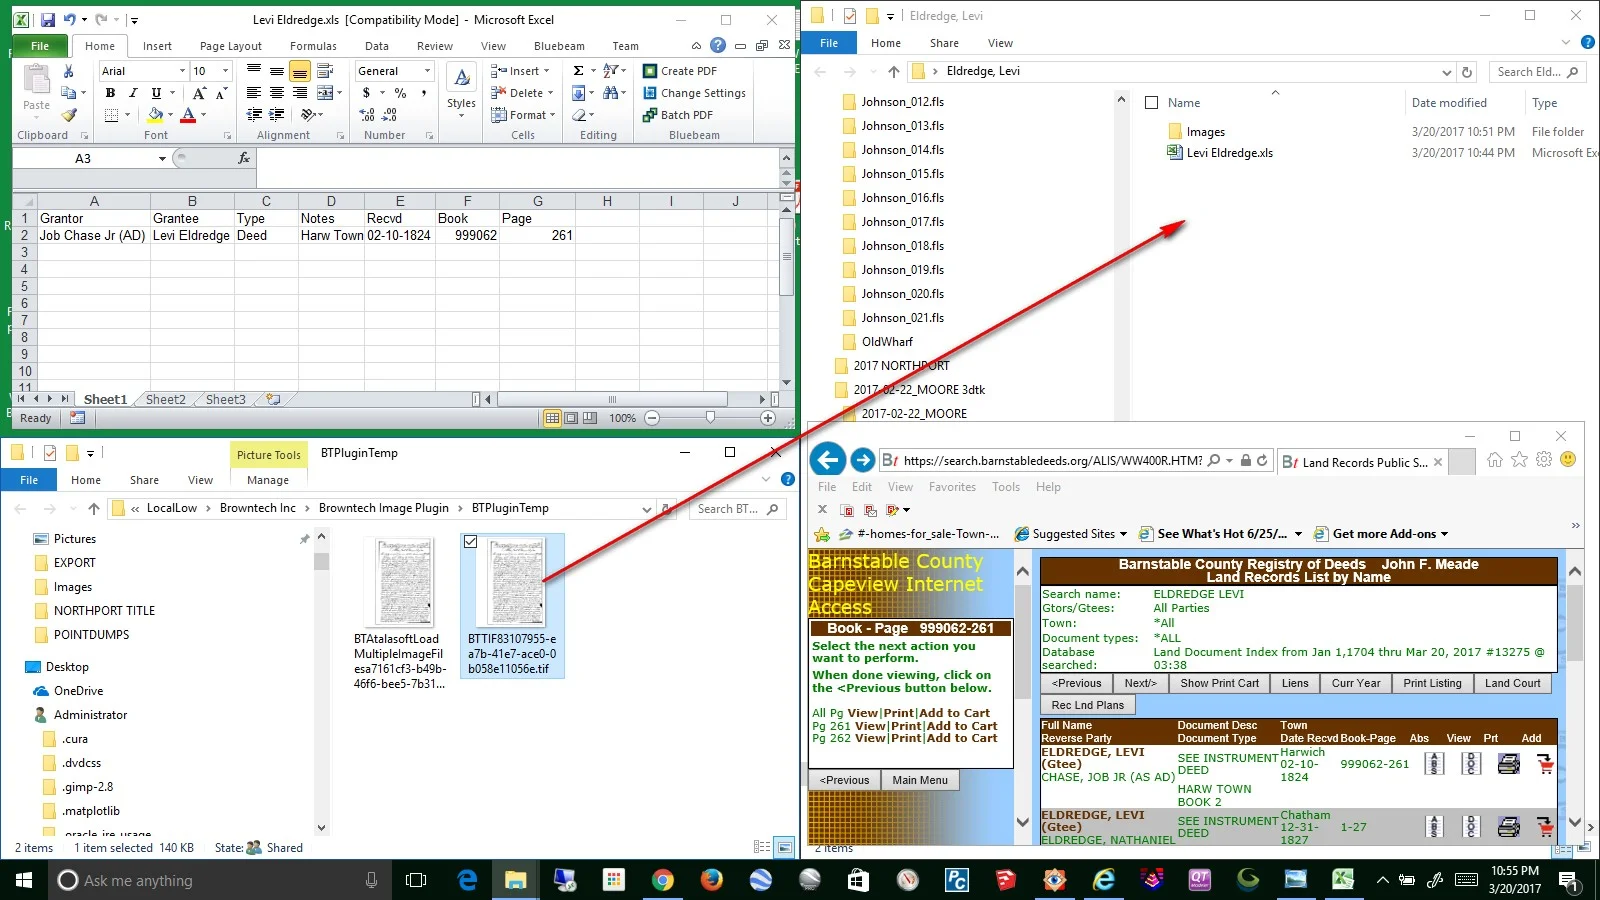Toggle the Name column header checkbox

tap(1152, 102)
